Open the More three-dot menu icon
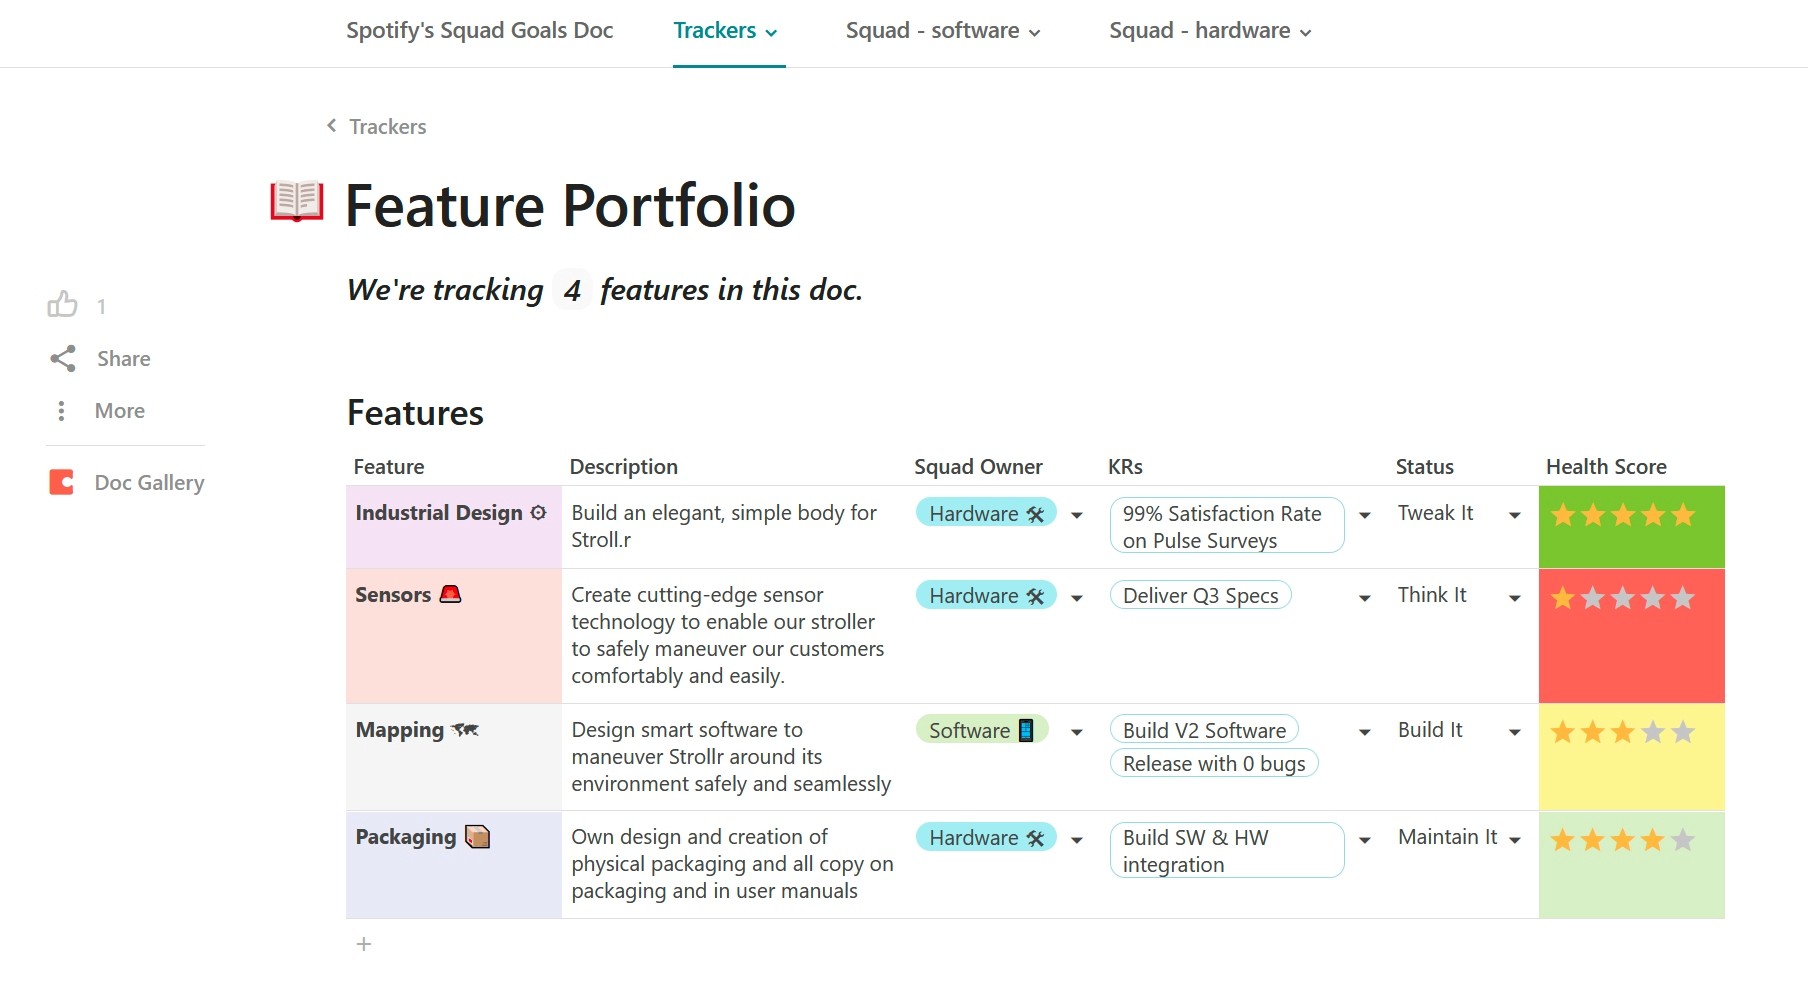 (62, 411)
